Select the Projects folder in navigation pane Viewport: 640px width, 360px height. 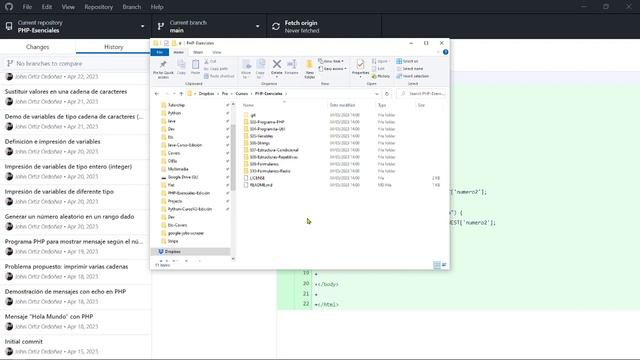[175, 201]
